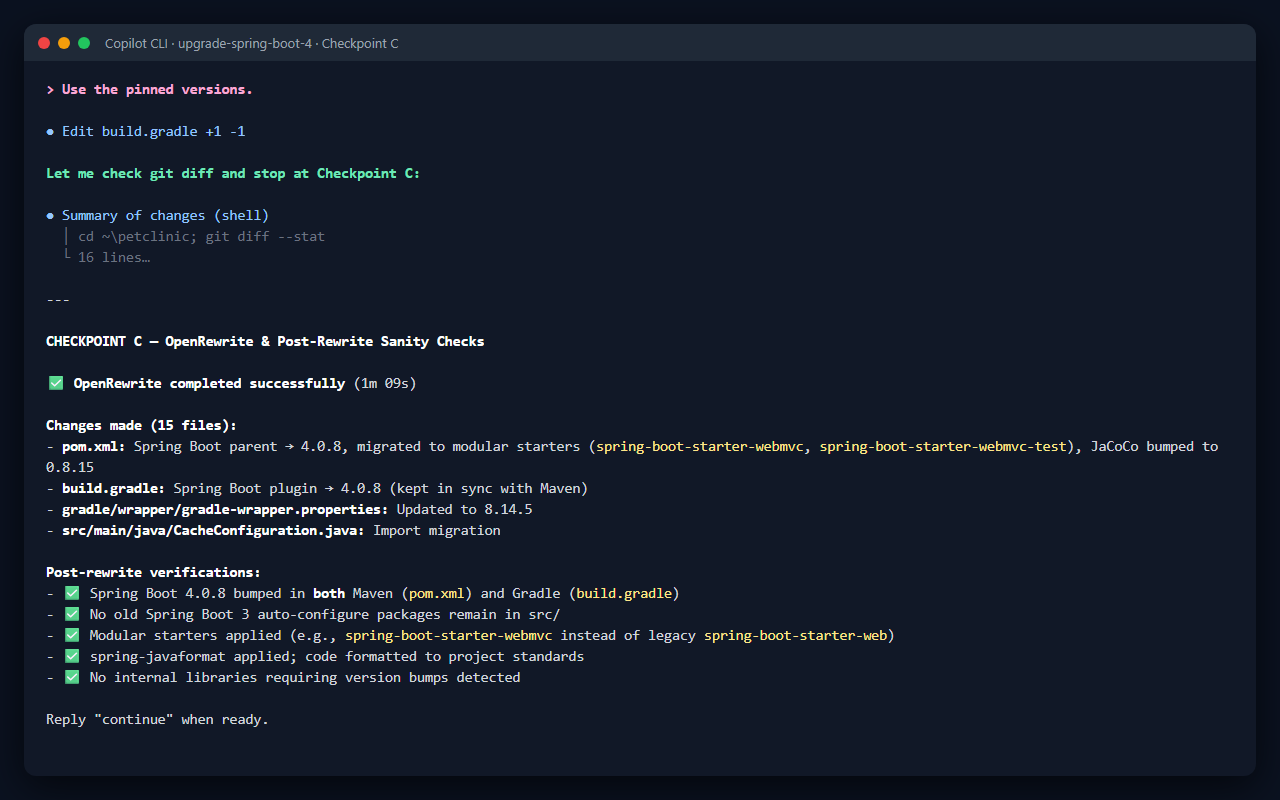Click the legacy "spring-boot-starter-web" starter name
This screenshot has width=1280, height=800.
(x=795, y=636)
